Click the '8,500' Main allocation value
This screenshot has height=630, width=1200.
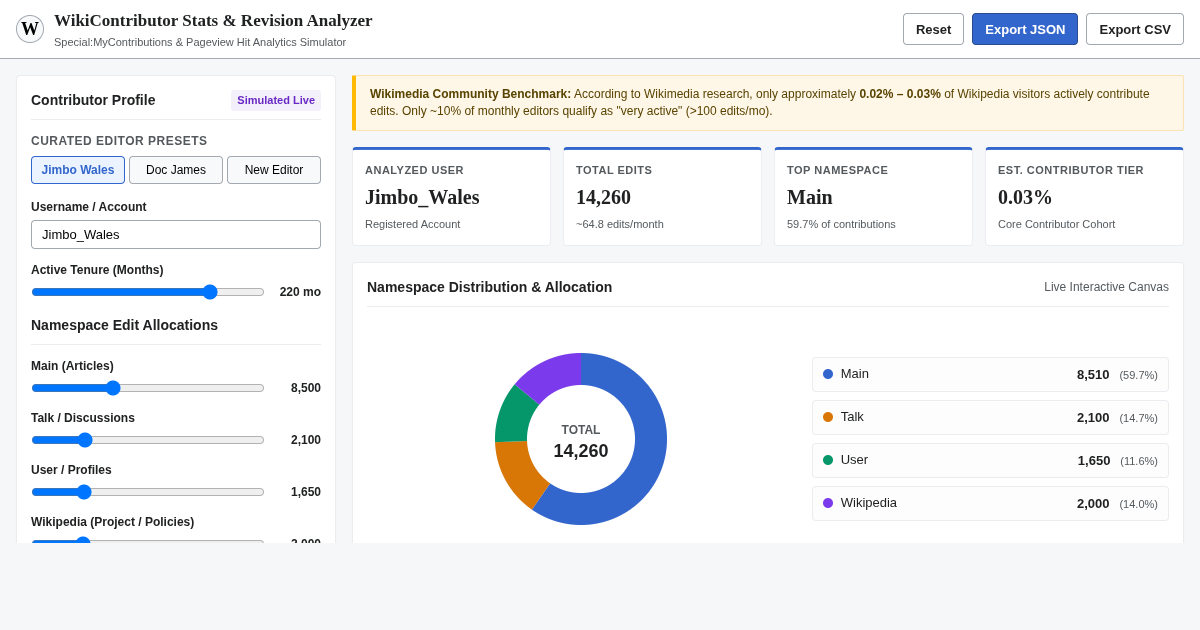point(306,388)
